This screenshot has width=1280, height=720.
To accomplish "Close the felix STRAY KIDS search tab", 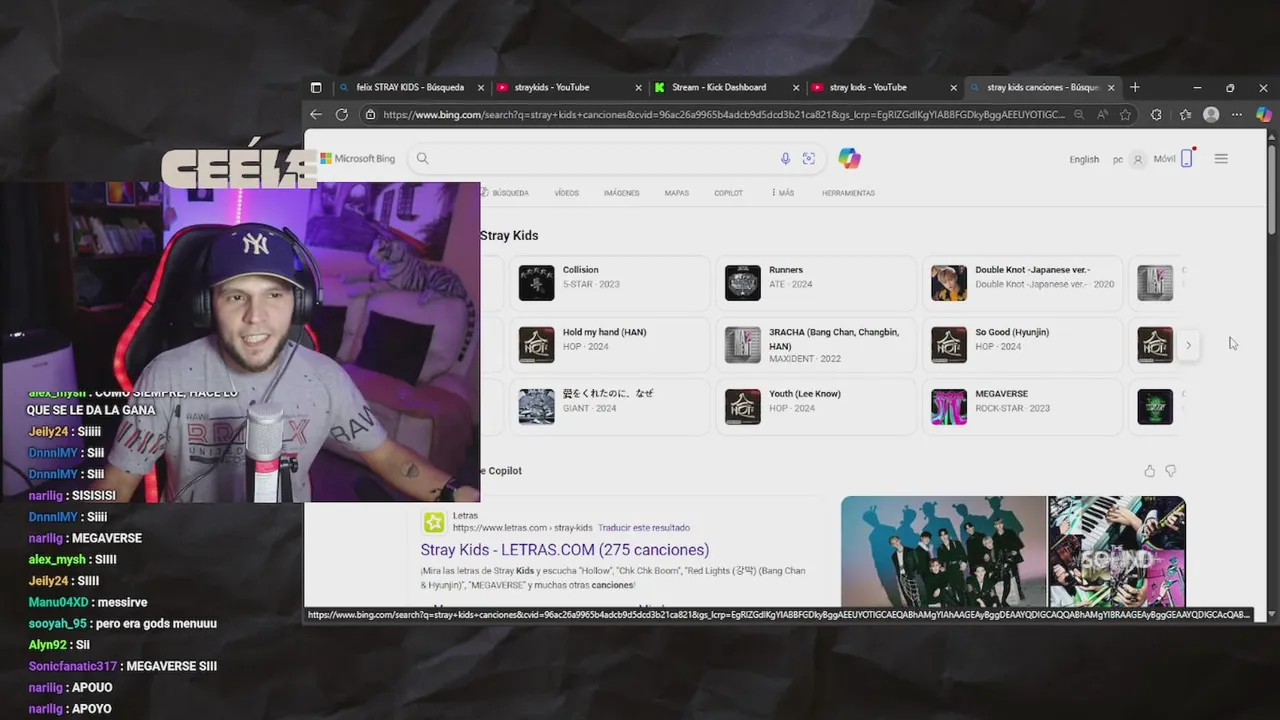I will (x=480, y=87).
